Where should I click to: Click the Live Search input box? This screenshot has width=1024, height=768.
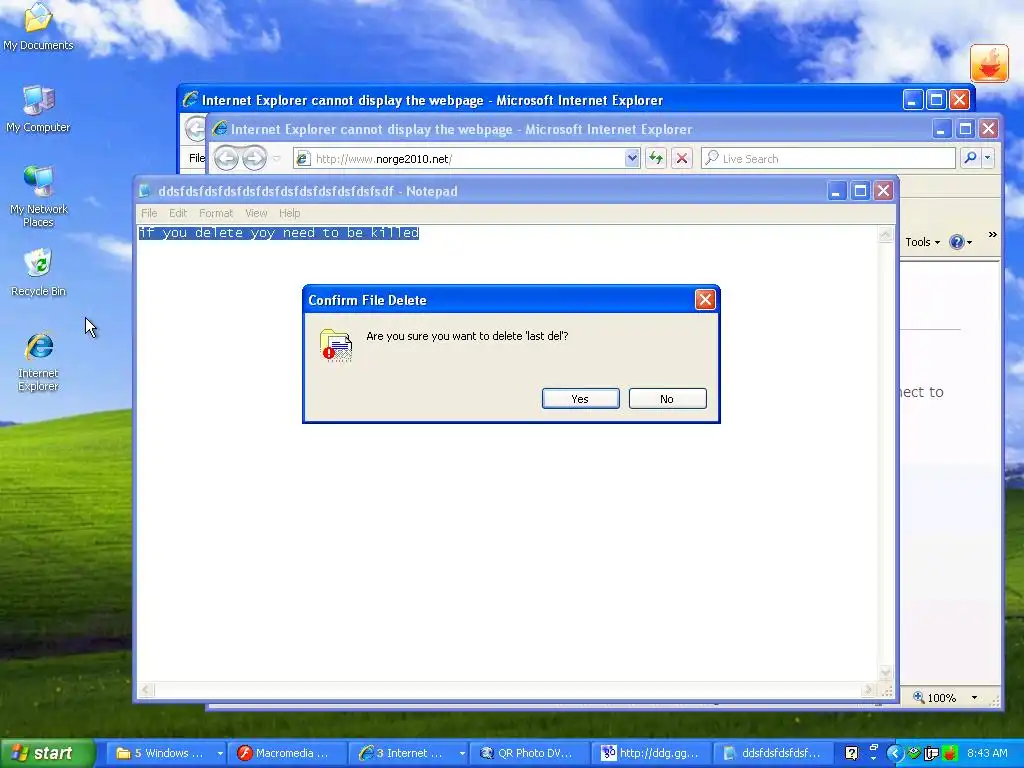click(828, 159)
